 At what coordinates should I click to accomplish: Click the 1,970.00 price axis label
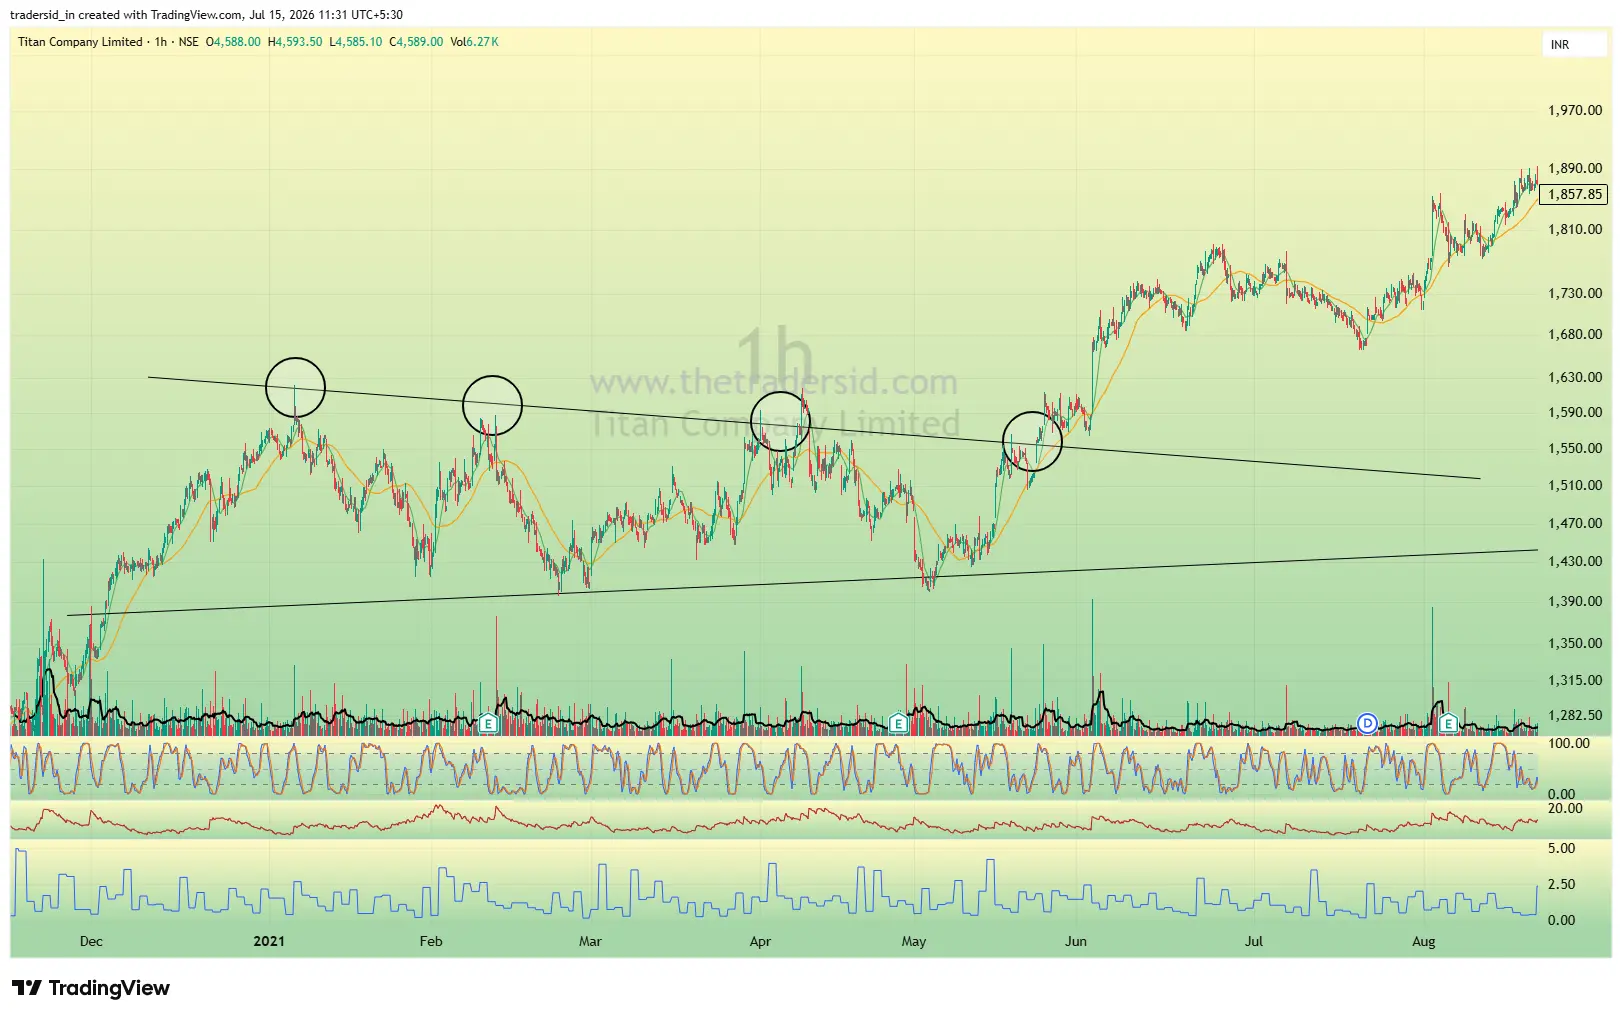pyautogui.click(x=1575, y=110)
